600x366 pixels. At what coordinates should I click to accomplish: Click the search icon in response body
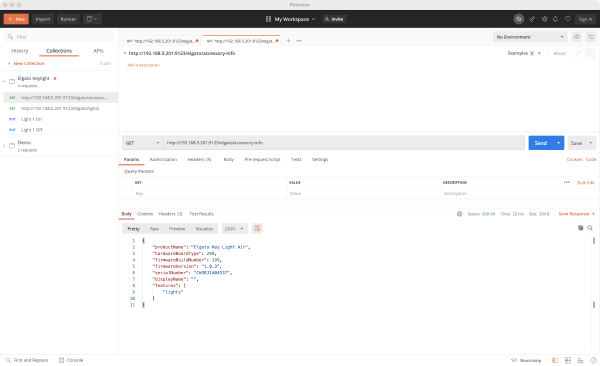click(x=590, y=228)
